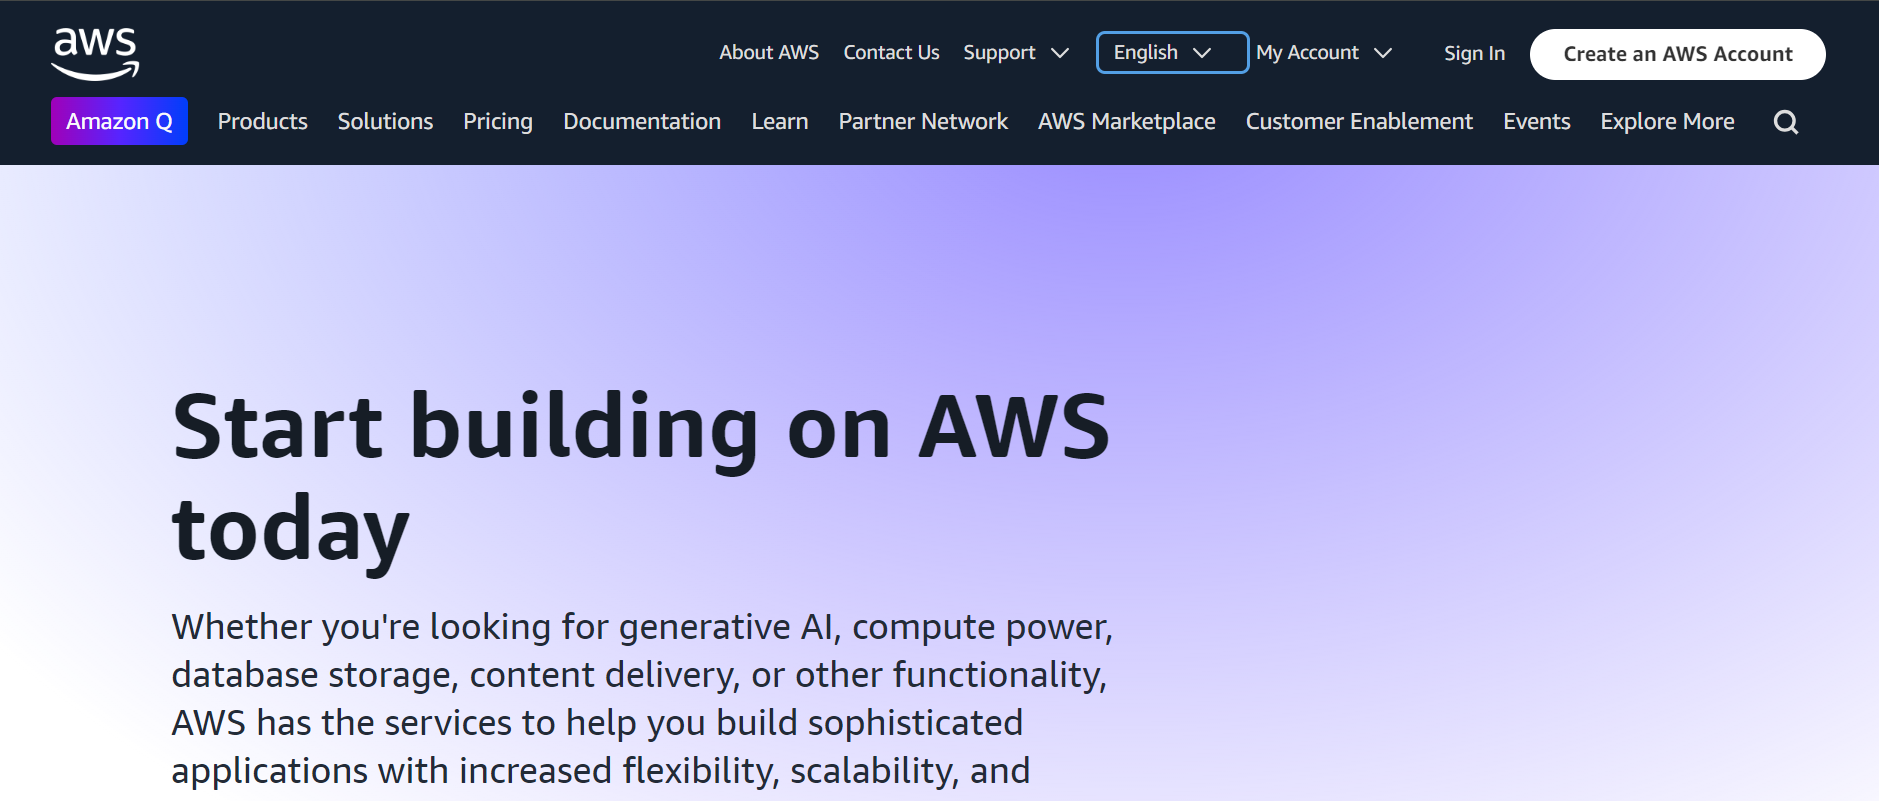Screen dimensions: 1879x801
Task: Open Explore More
Action: point(1666,121)
